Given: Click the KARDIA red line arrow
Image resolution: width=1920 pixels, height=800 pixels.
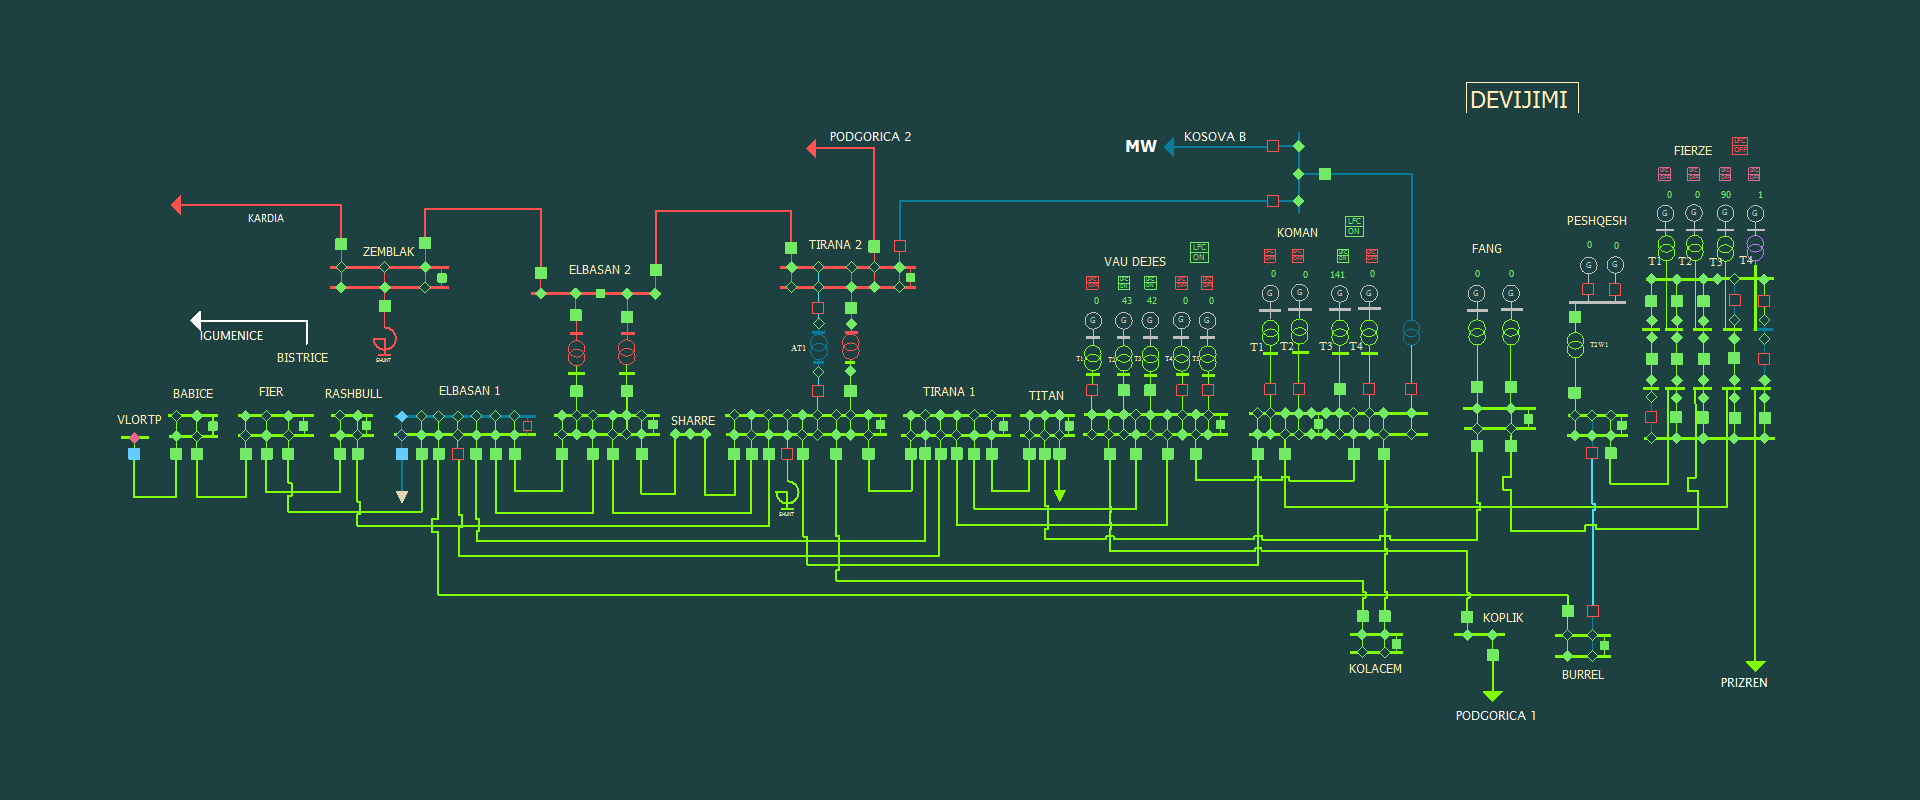Looking at the screenshot, I should [177, 205].
